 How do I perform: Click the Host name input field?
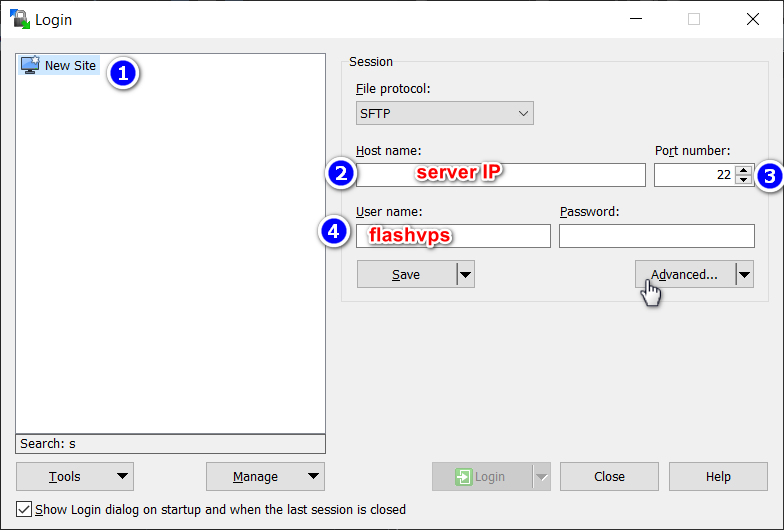[x=500, y=175]
